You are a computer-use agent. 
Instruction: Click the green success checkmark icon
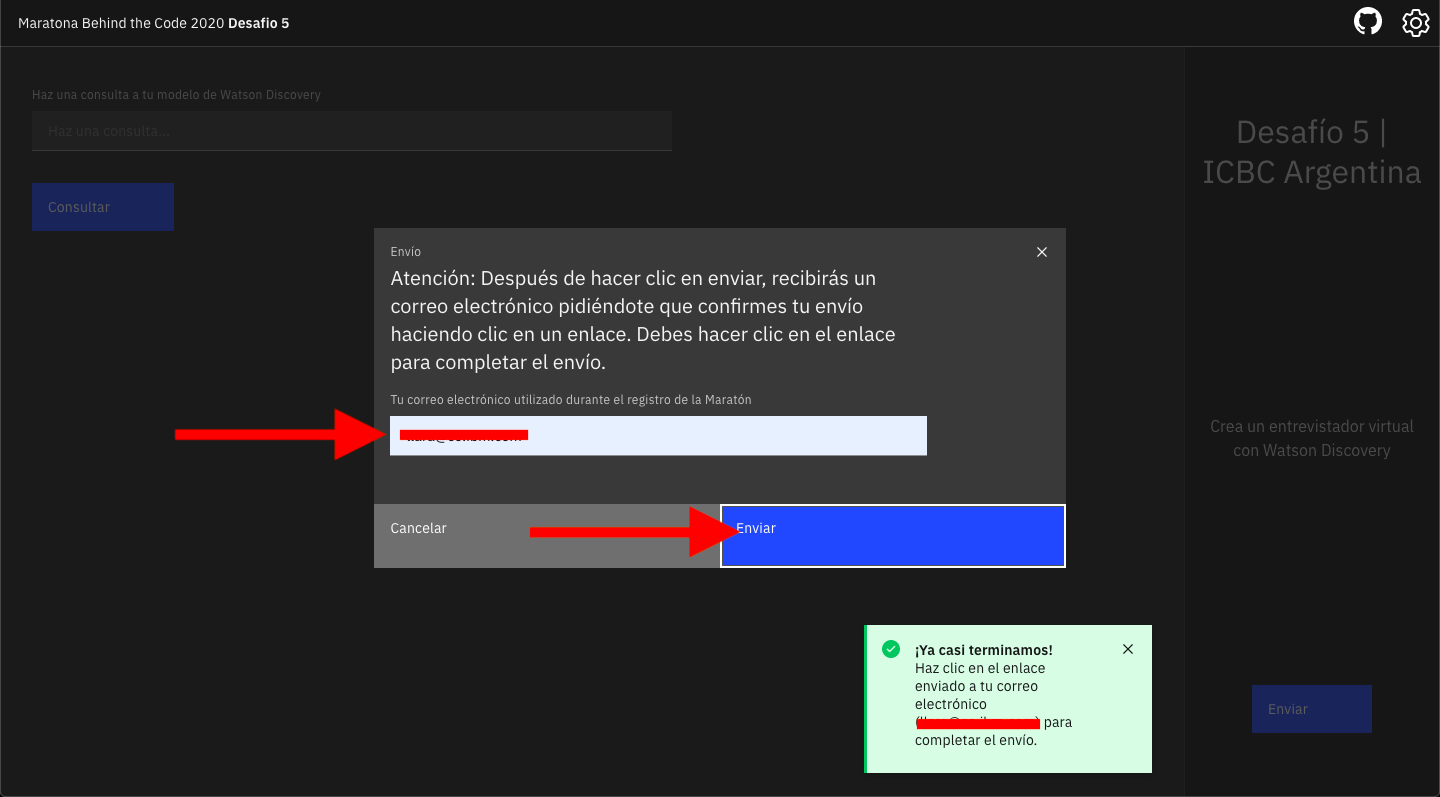(x=890, y=649)
